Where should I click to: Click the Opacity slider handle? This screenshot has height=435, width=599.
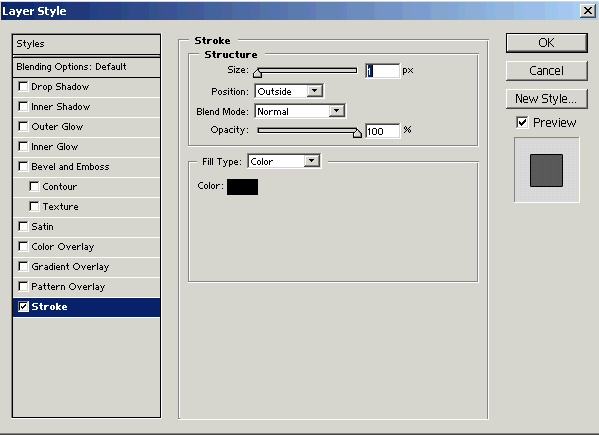click(x=357, y=133)
